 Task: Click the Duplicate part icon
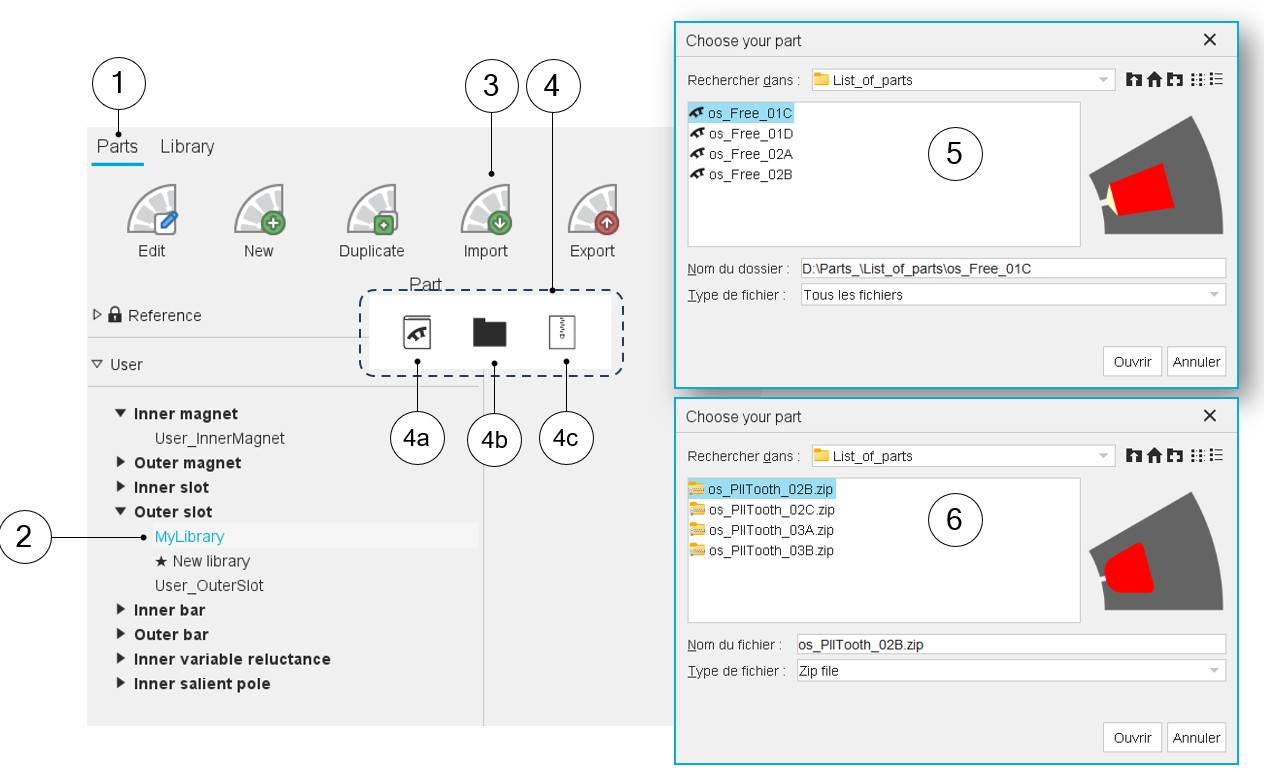tap(372, 209)
